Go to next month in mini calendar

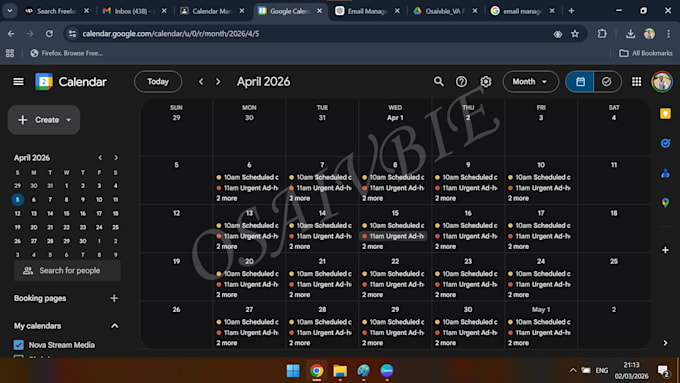click(116, 157)
